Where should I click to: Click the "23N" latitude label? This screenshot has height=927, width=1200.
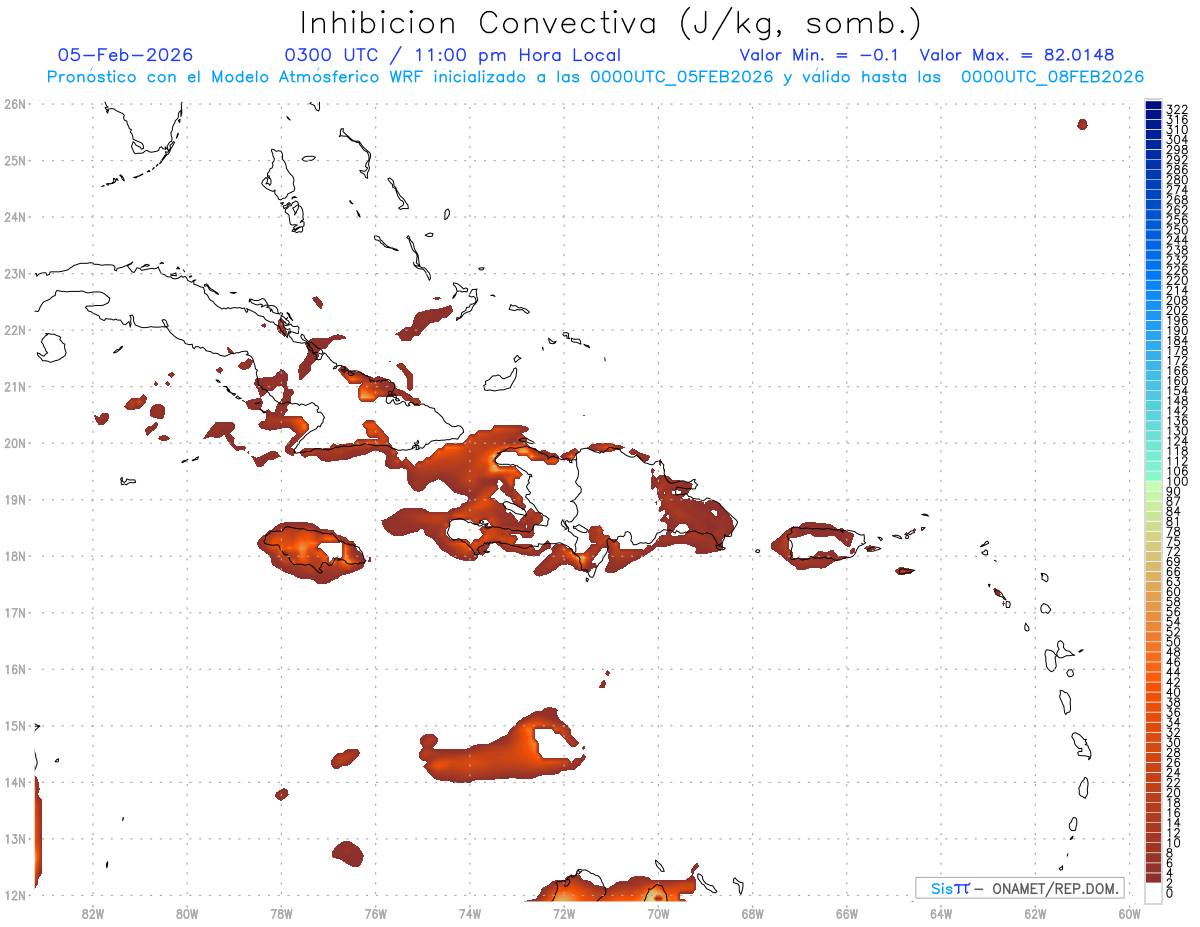click(x=15, y=274)
